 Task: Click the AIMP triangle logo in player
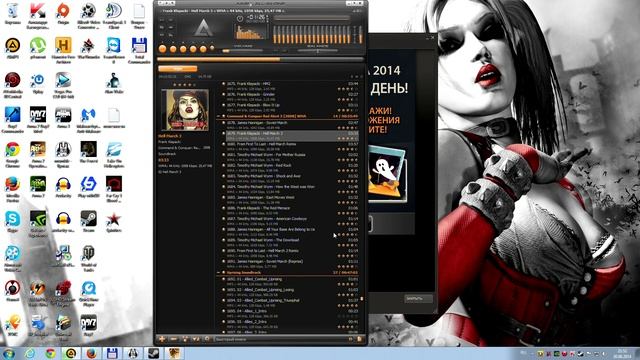[203, 29]
